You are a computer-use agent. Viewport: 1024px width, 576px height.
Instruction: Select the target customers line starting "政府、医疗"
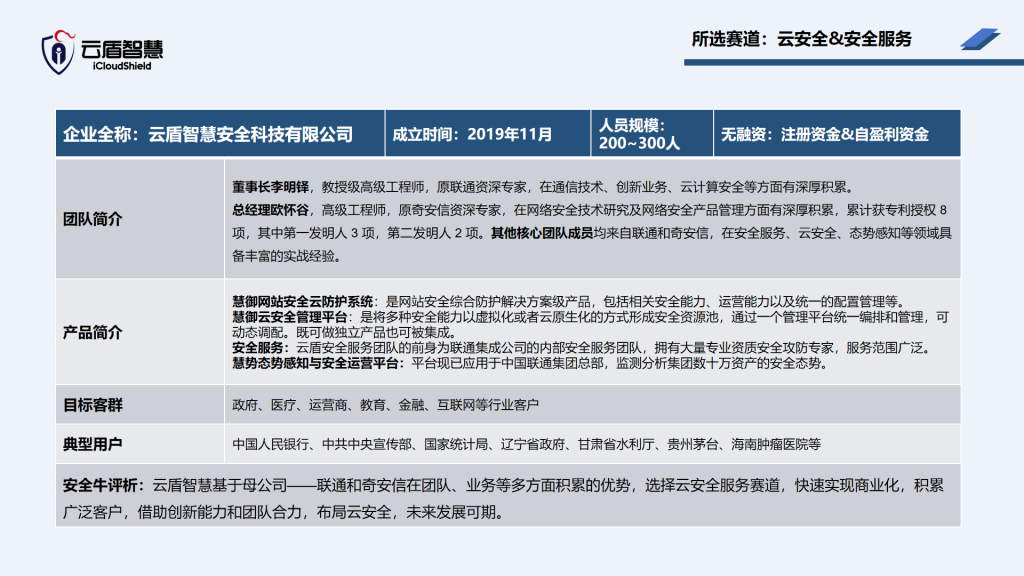pyautogui.click(x=385, y=405)
